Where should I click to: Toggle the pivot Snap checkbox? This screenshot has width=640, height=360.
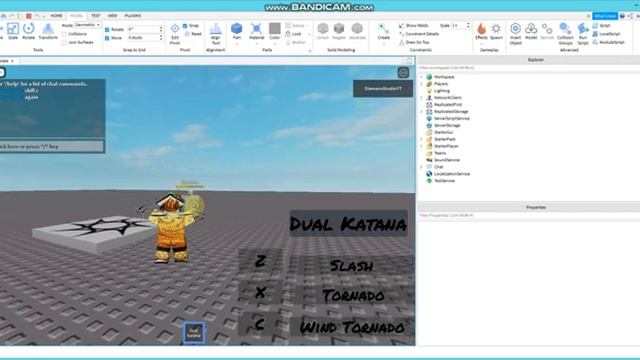pyautogui.click(x=185, y=26)
